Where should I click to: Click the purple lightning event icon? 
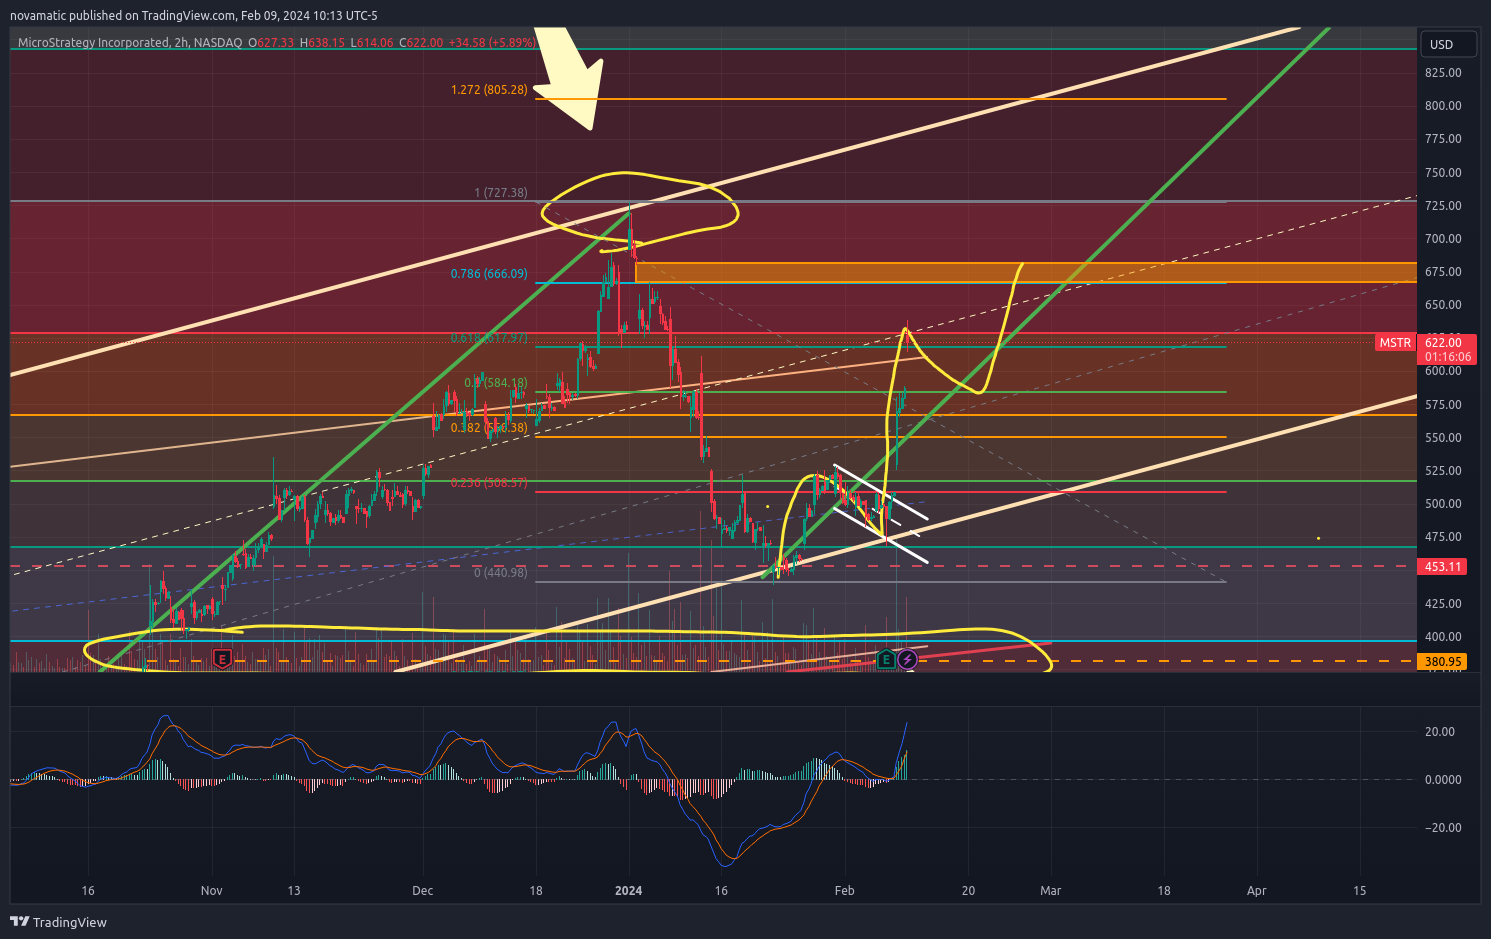[907, 659]
